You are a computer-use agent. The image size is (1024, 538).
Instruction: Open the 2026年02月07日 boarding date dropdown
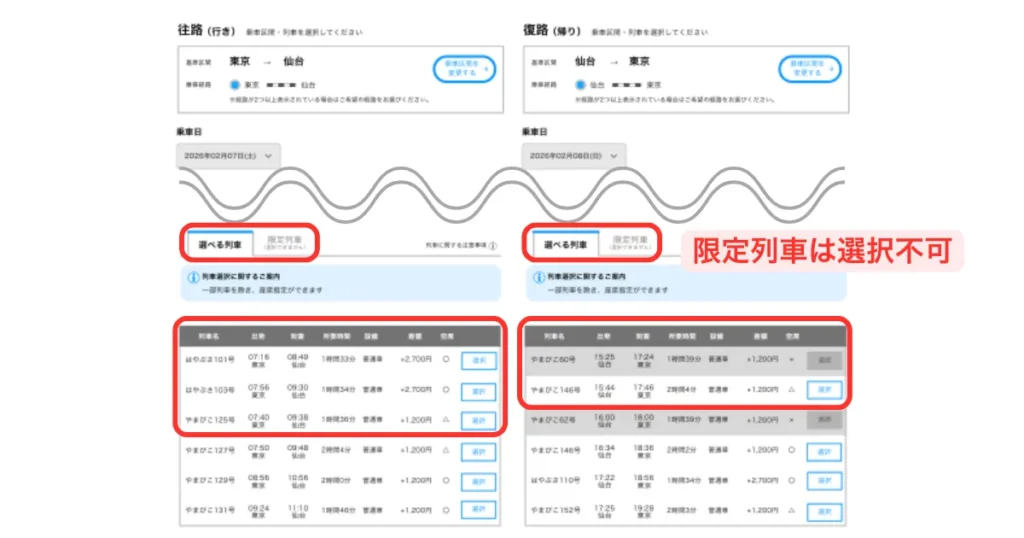(x=229, y=156)
